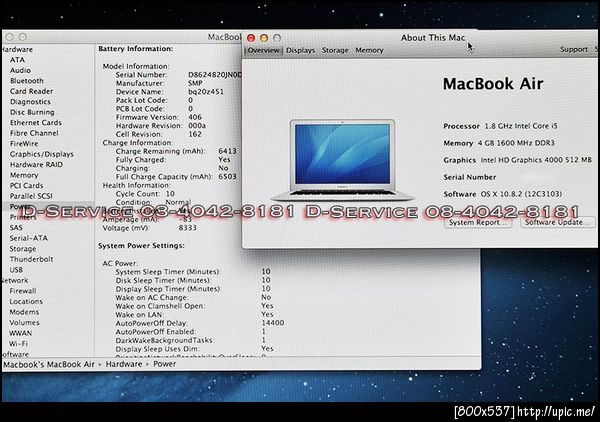Select Fibre Channel in the sidebar
This screenshot has height=422, width=600.
click(x=34, y=133)
